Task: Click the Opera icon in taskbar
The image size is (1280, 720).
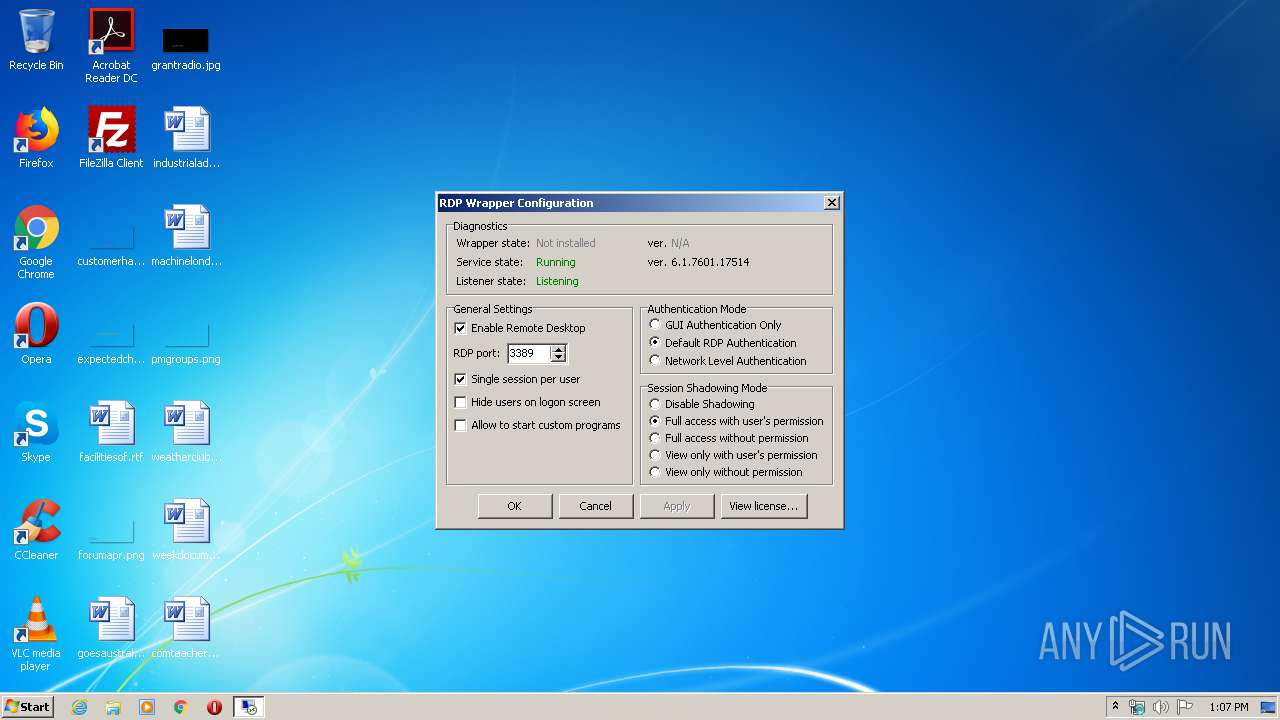Action: [x=214, y=707]
